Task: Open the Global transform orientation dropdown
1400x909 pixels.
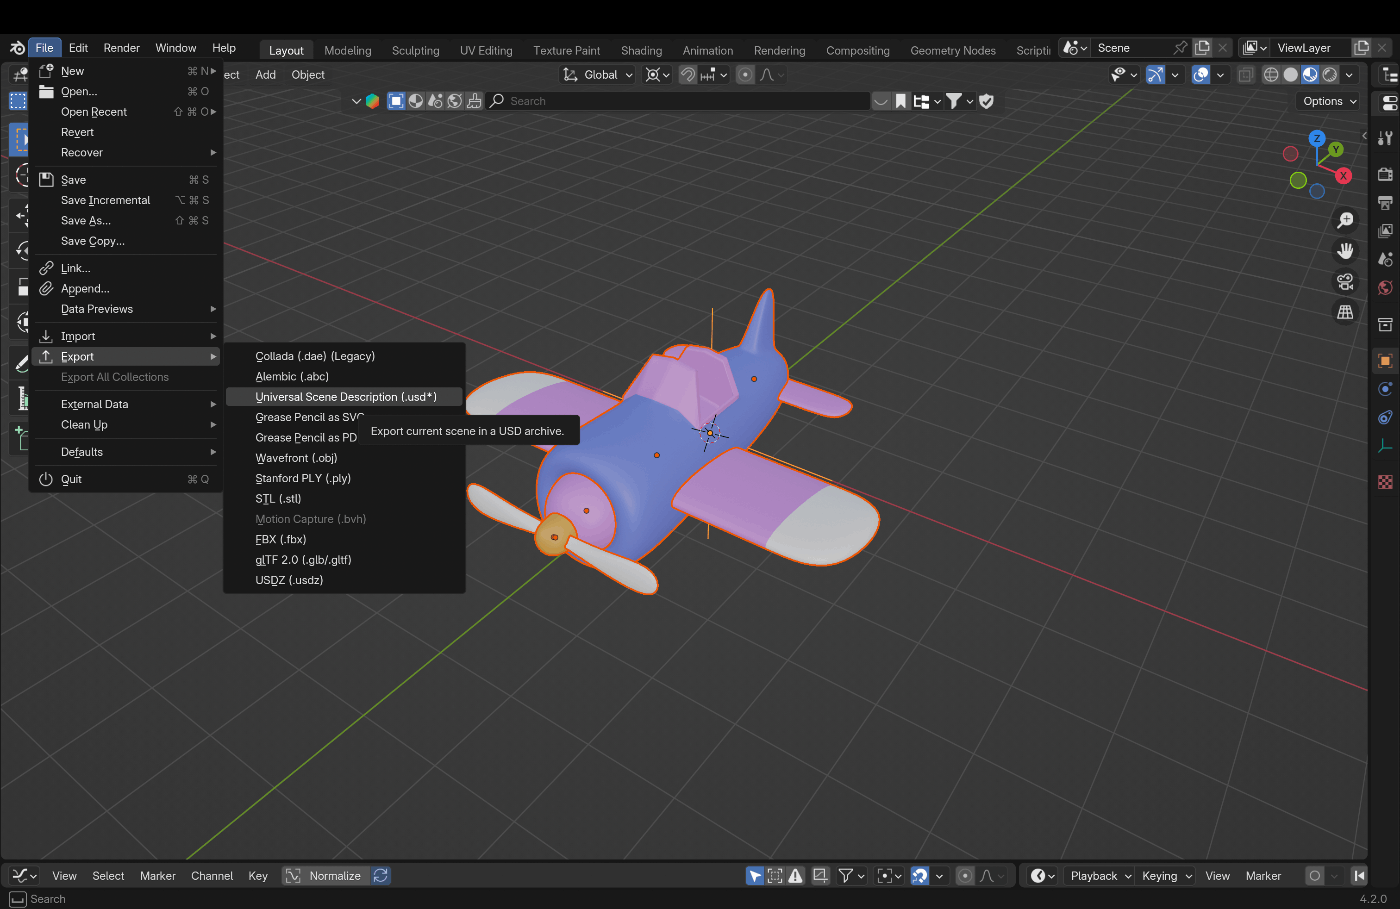Action: [598, 75]
